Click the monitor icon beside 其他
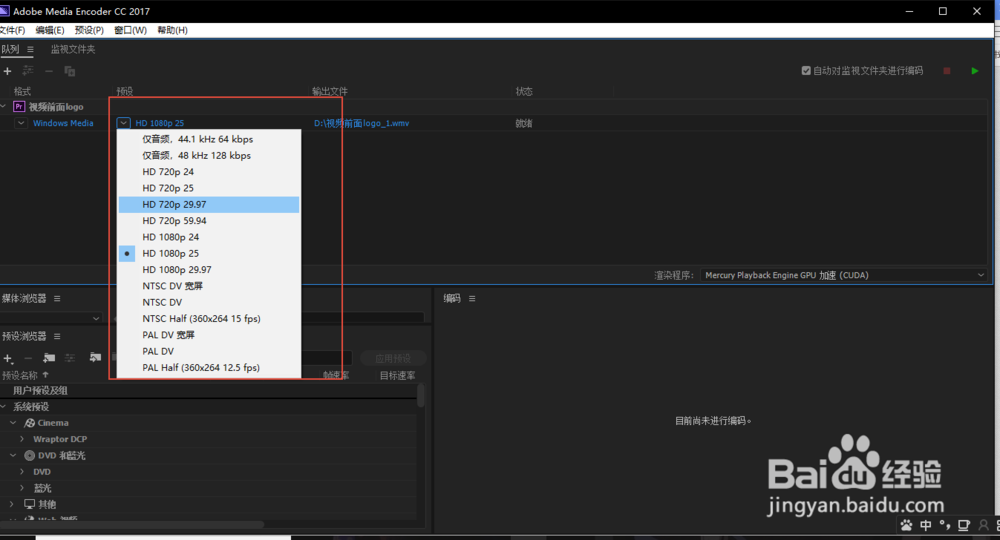1000x540 pixels. tap(29, 504)
